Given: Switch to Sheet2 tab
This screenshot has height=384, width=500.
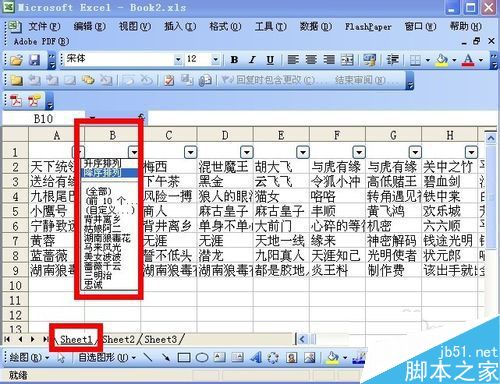Looking at the screenshot, I should pyautogui.click(x=119, y=340).
